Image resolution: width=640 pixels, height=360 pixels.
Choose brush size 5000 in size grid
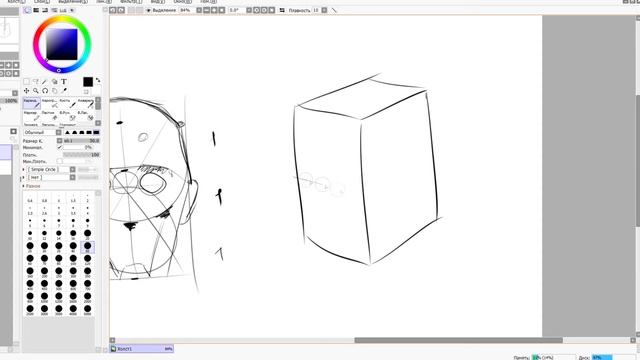coord(87,310)
